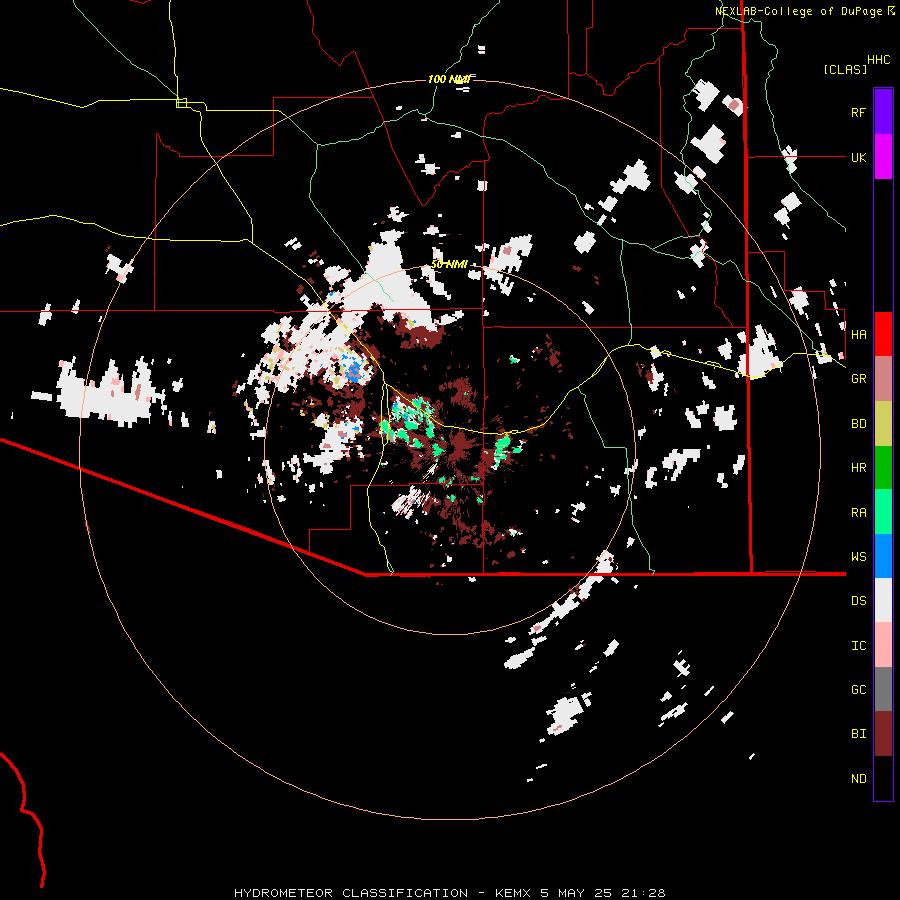Click the UK legend label
This screenshot has width=900, height=900.
coord(858,157)
